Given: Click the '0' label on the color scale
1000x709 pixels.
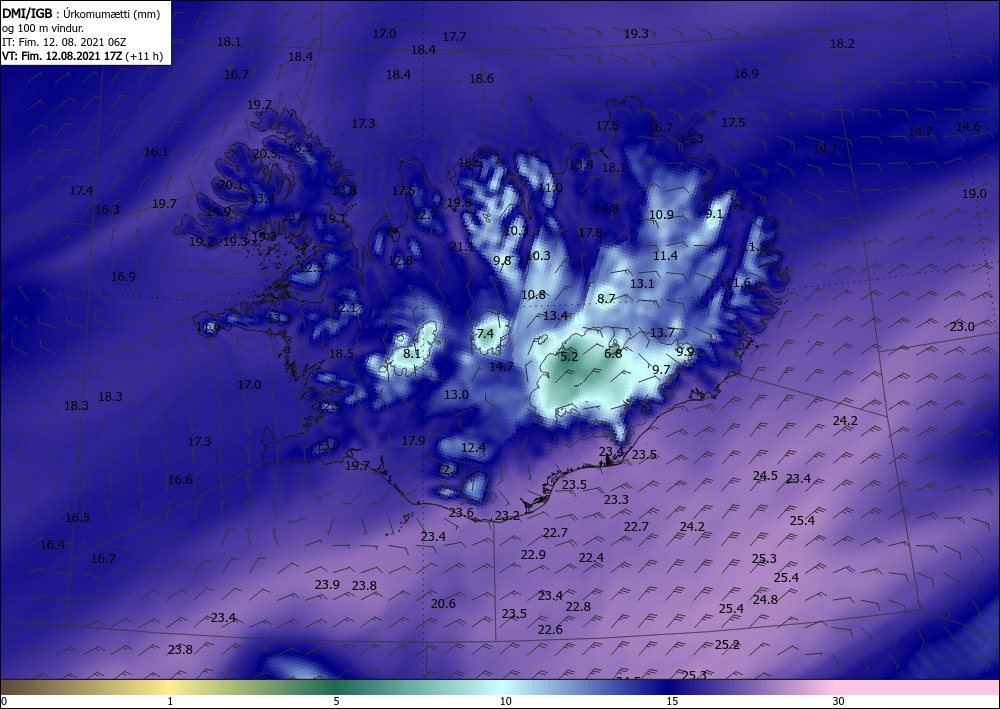Looking at the screenshot, I should (x=4, y=701).
